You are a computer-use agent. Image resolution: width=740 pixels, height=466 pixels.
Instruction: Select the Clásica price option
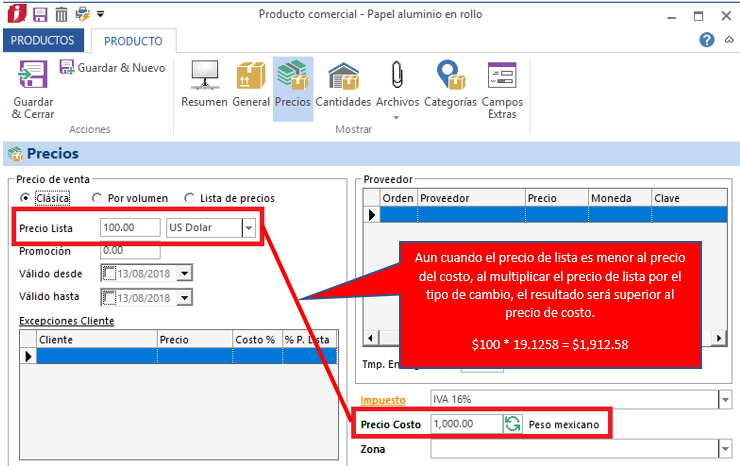(25, 198)
